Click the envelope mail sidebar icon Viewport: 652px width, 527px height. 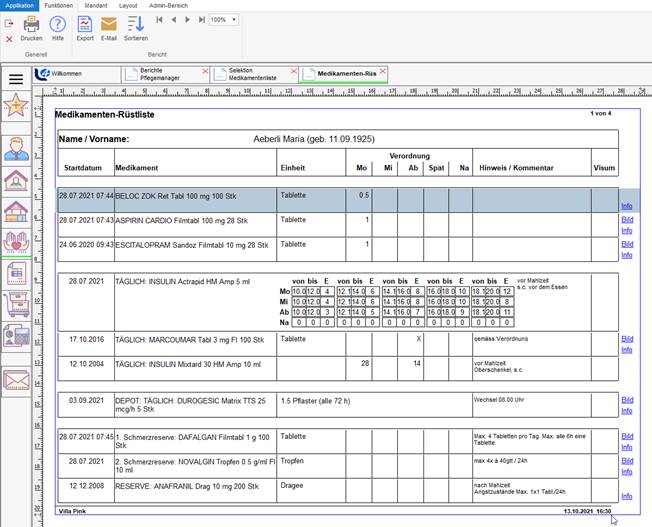click(x=16, y=379)
